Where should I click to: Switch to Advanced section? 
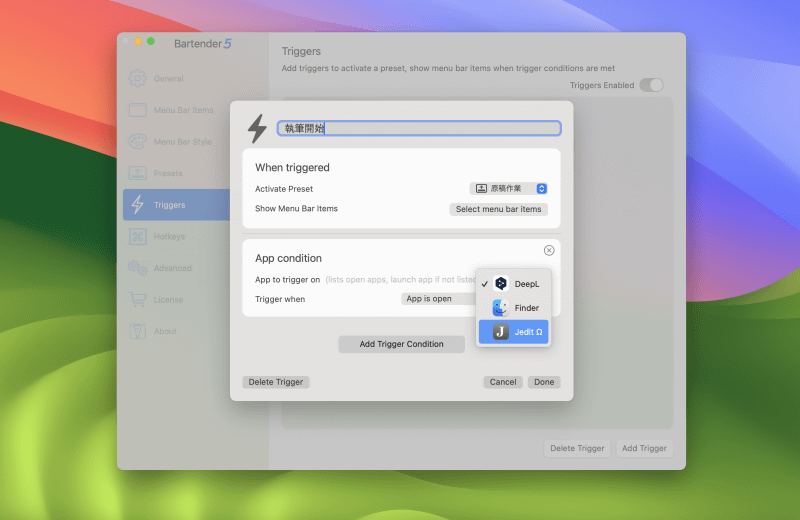[172, 268]
